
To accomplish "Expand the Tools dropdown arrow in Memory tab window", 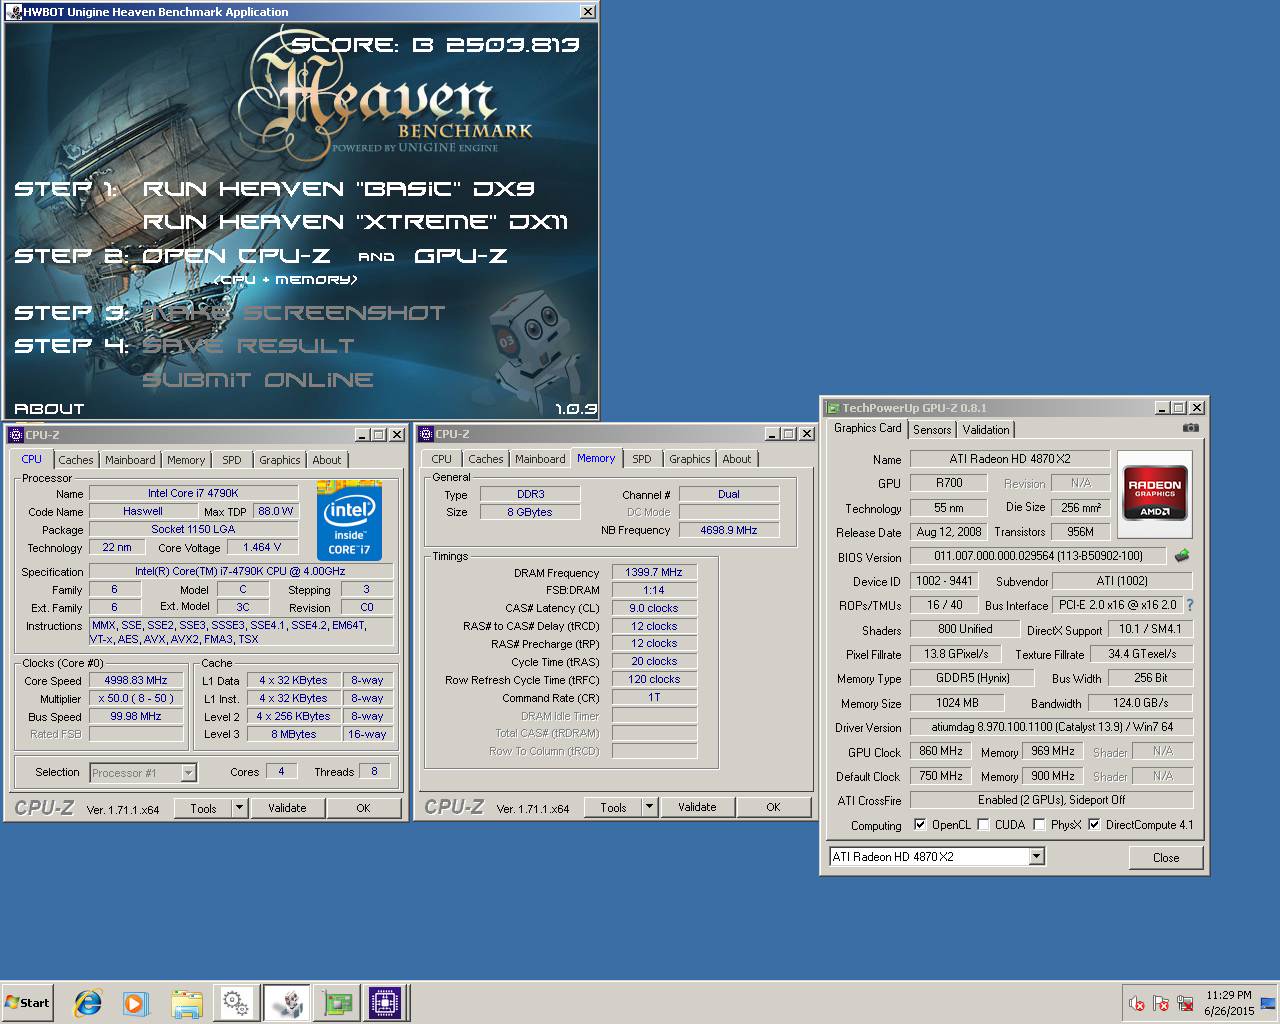I will [x=650, y=807].
